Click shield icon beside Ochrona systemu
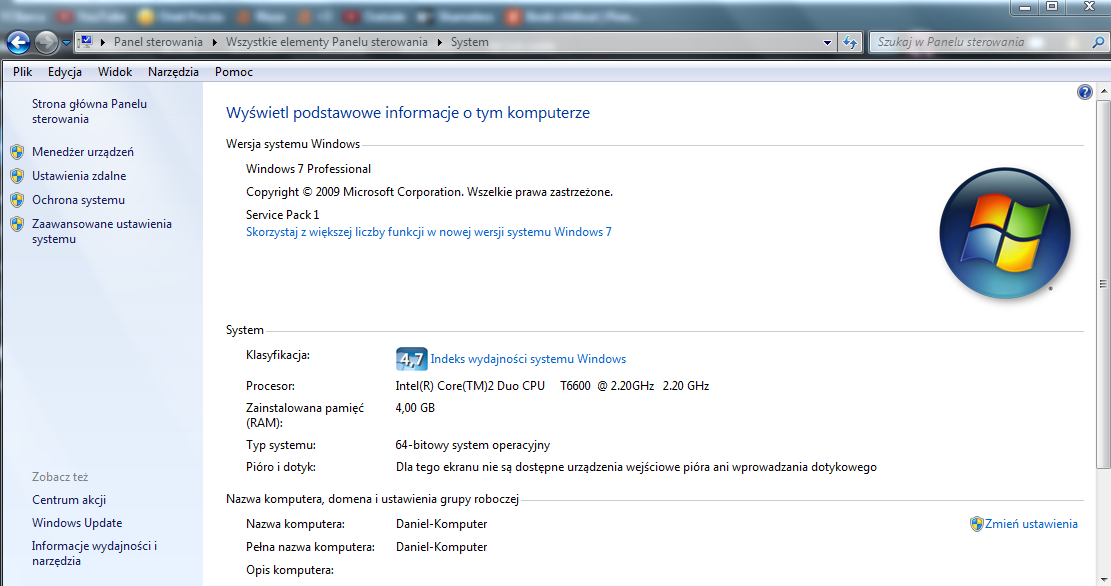Image resolution: width=1111 pixels, height=586 pixels. [17, 200]
